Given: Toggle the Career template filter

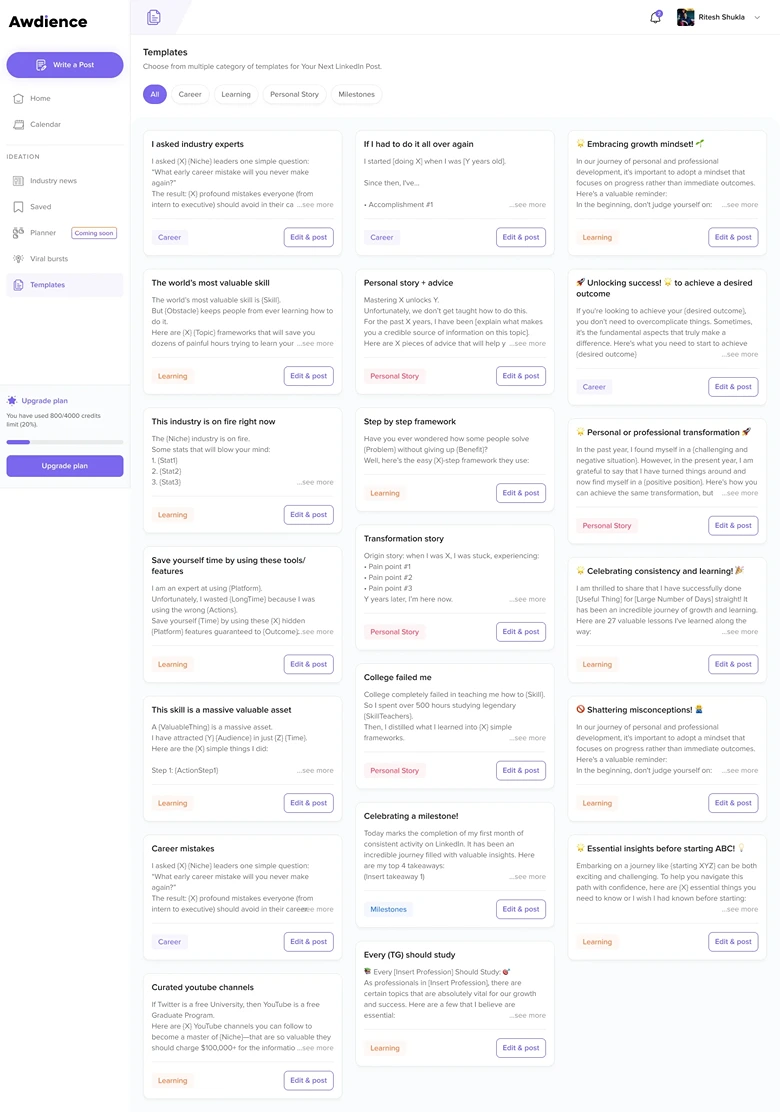Looking at the screenshot, I should click(x=189, y=94).
